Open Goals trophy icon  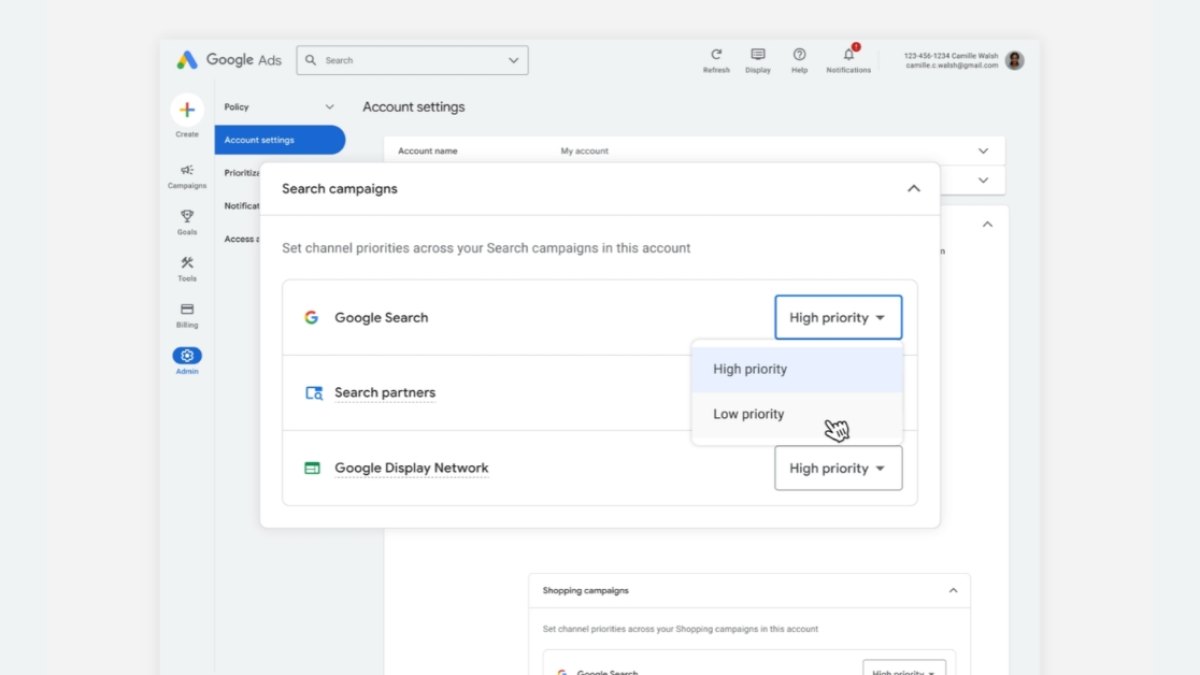point(187,216)
